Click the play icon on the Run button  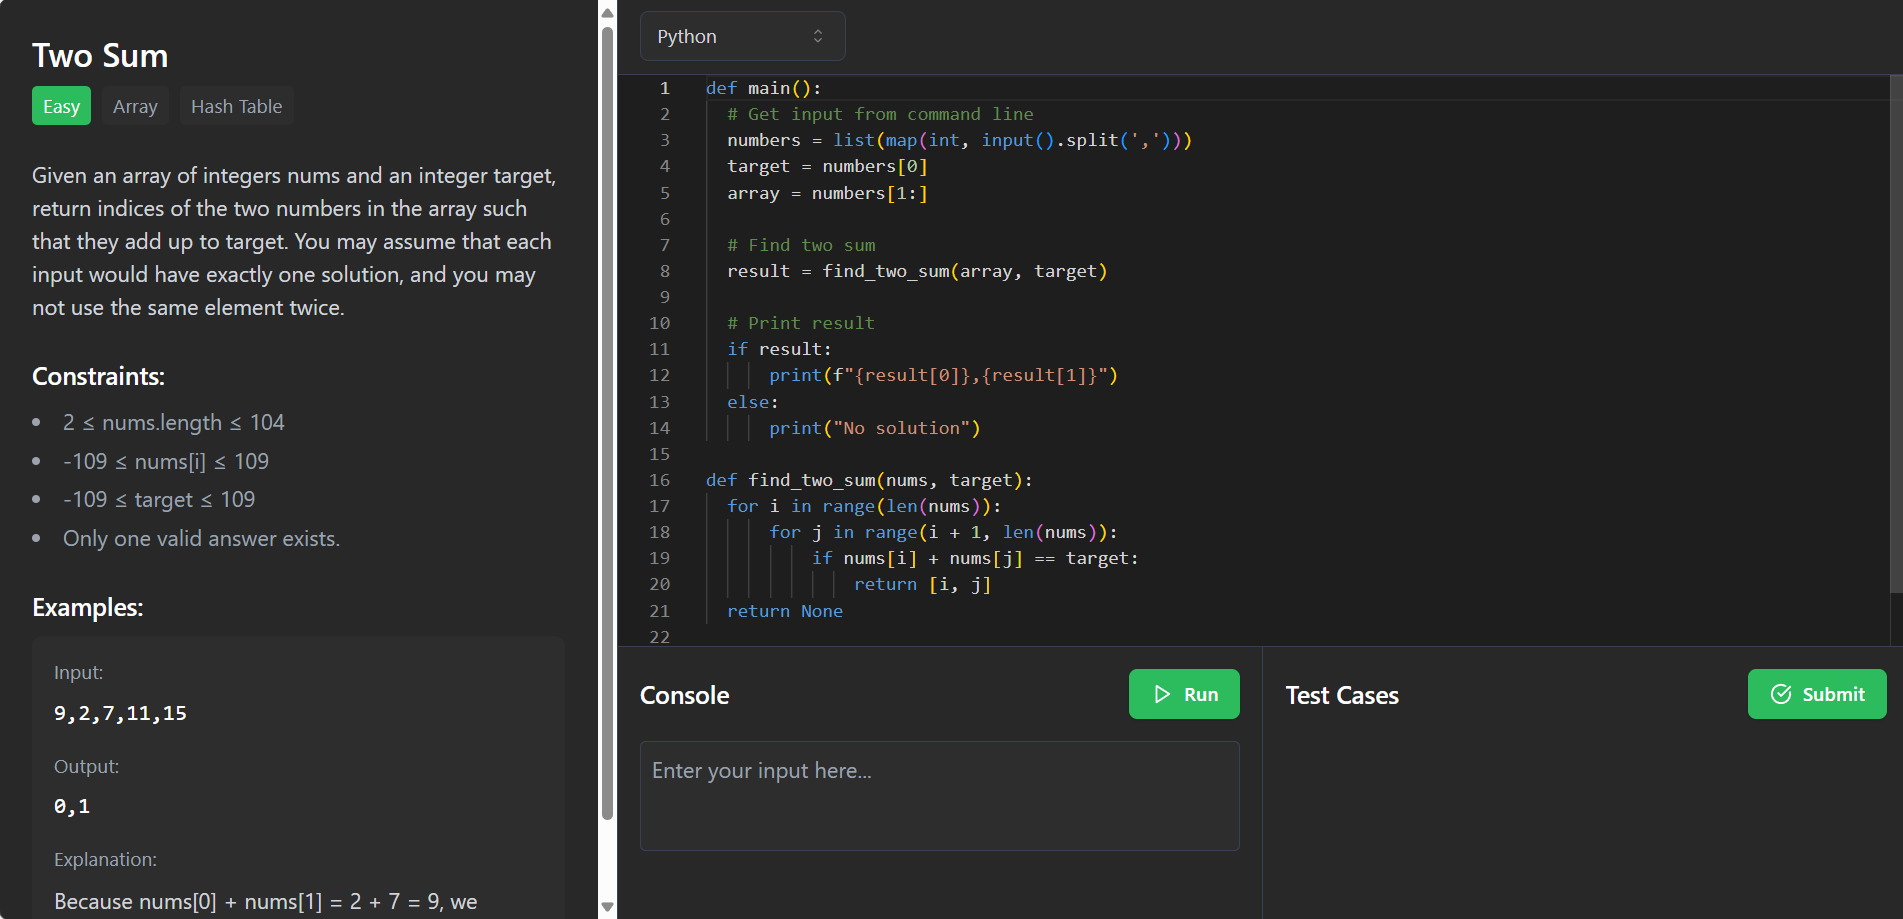tap(1162, 694)
